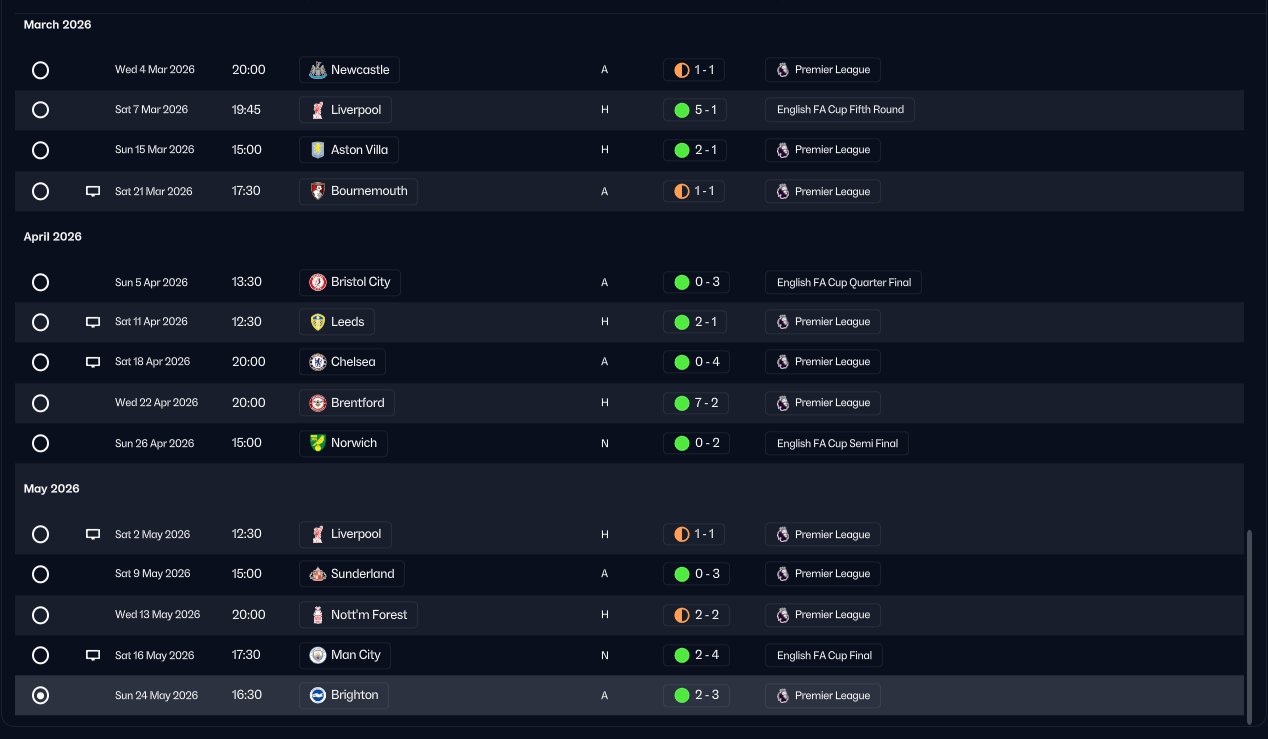
Task: Click the green win indicator for Brentford 7 - 2
Action: (682, 403)
